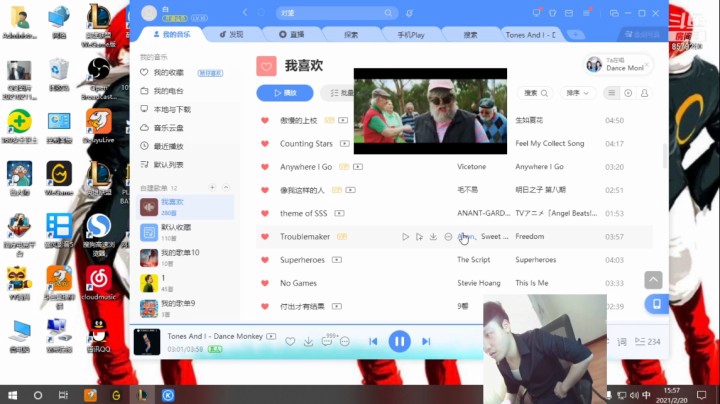720x404 pixels.
Task: Switch to the 我的音乐 tab
Action: [171, 34]
